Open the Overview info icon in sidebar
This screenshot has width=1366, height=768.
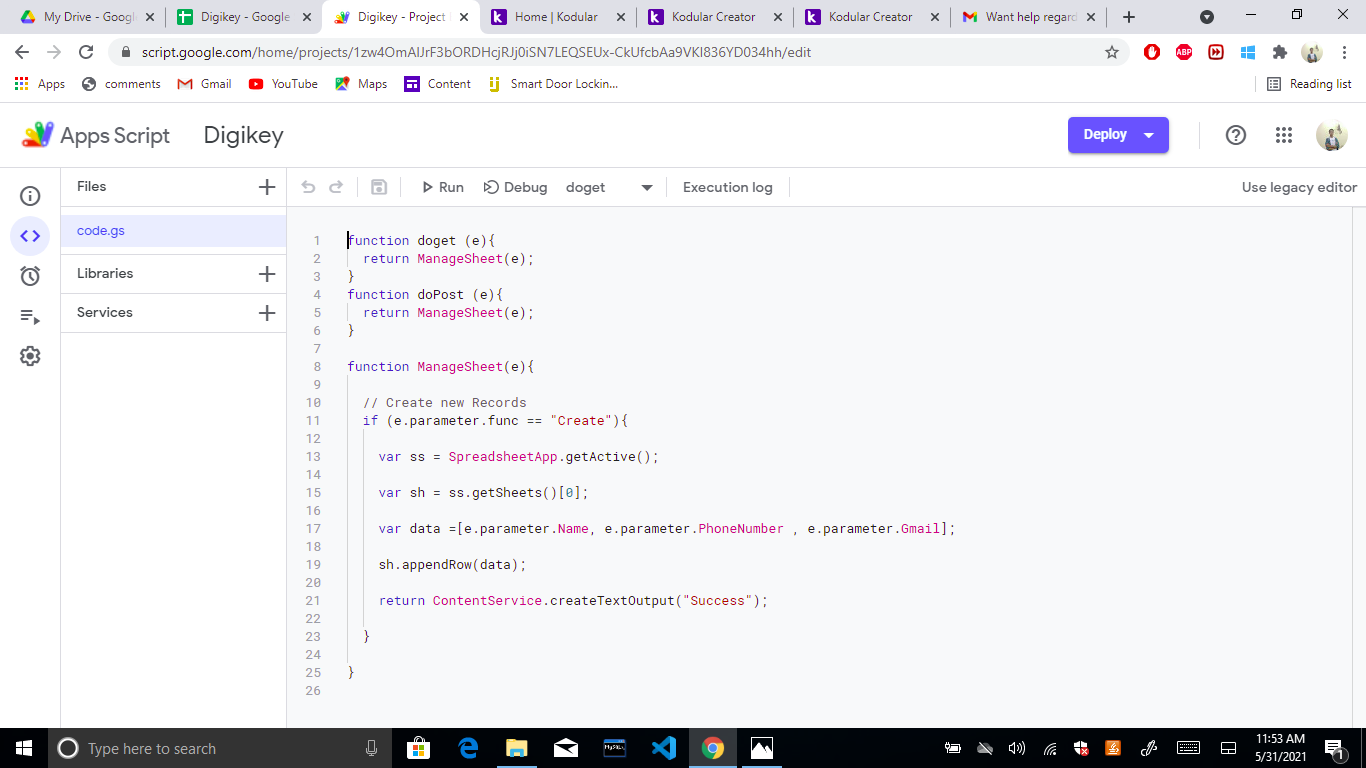pos(30,196)
